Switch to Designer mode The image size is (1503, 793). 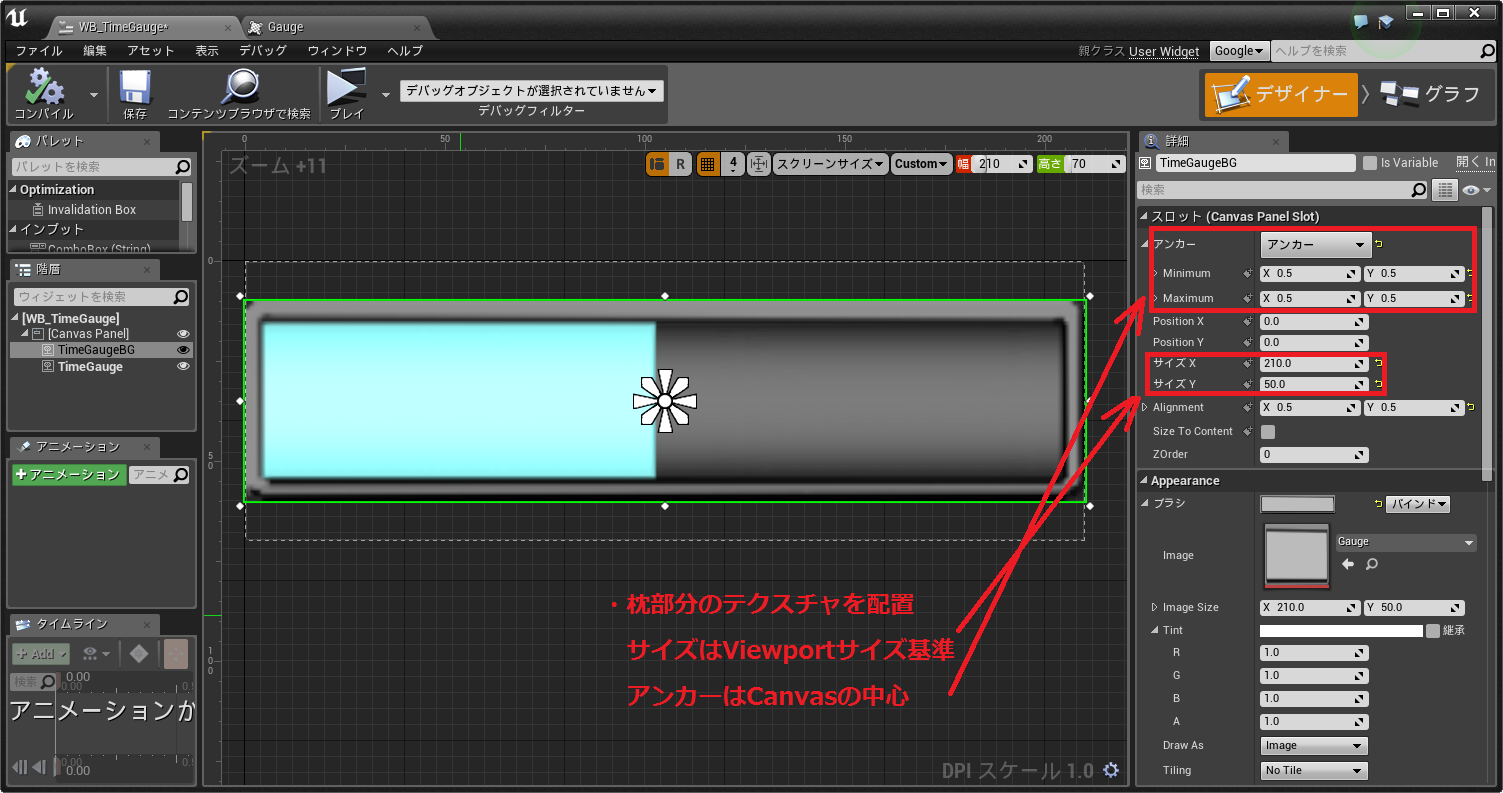click(1281, 94)
